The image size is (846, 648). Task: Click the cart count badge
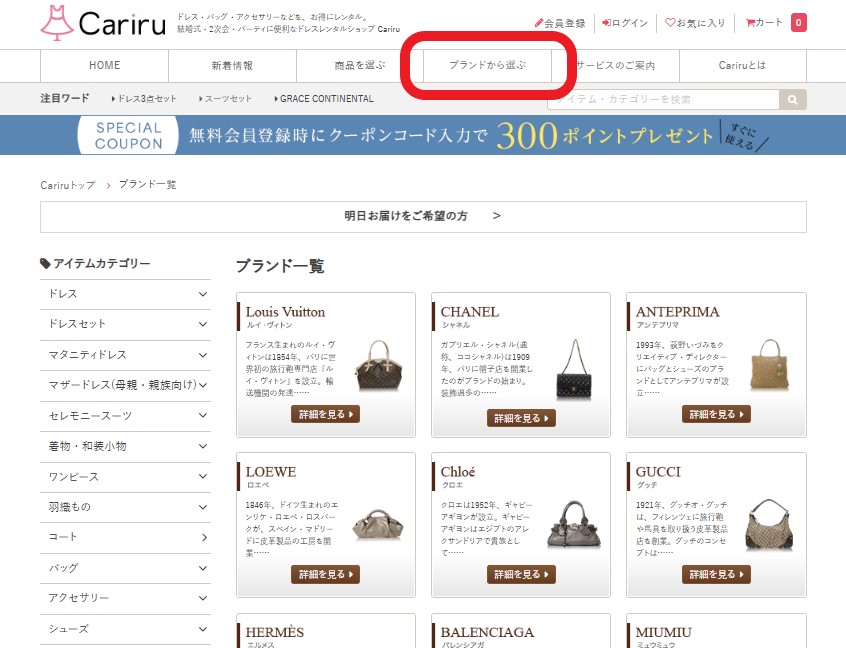point(799,23)
